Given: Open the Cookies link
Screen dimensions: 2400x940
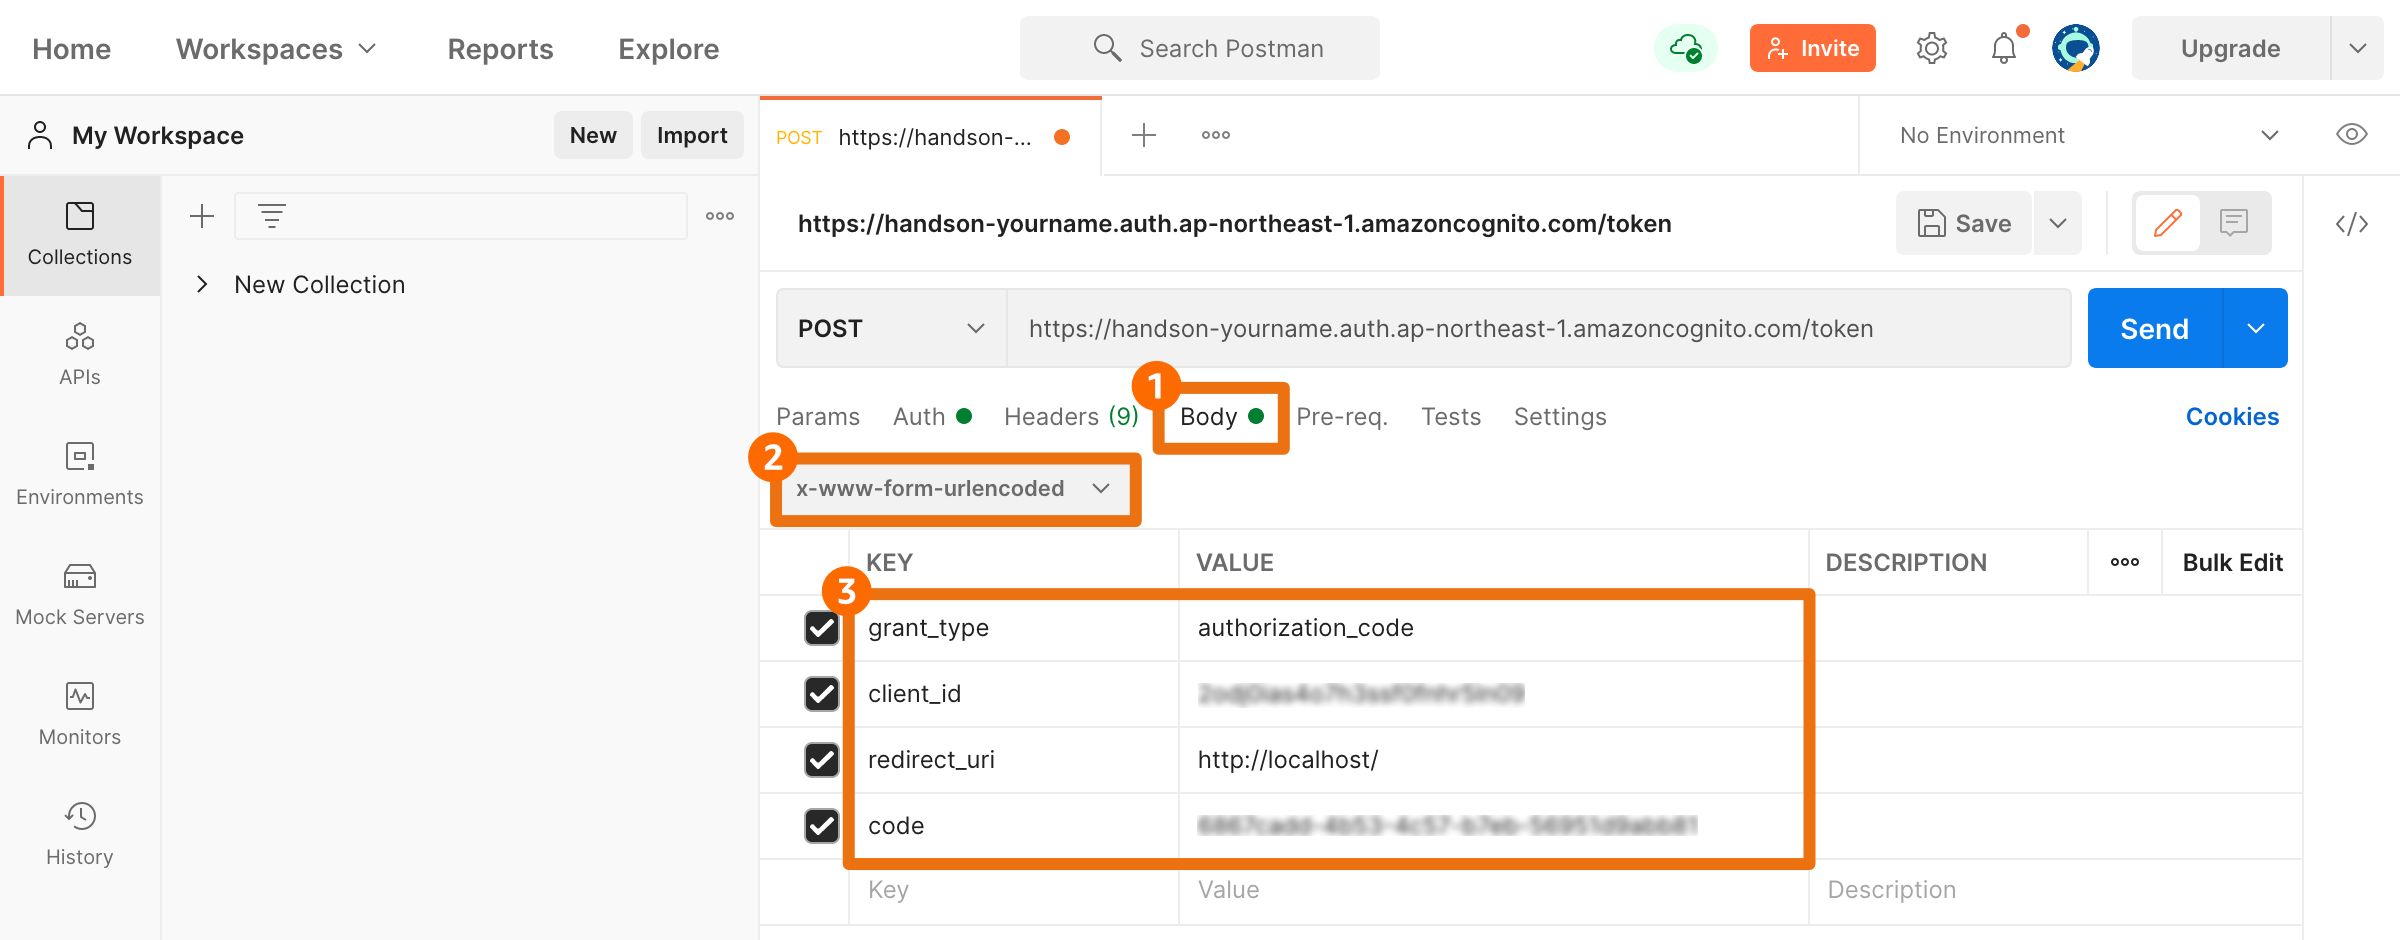Looking at the screenshot, I should (x=2232, y=416).
